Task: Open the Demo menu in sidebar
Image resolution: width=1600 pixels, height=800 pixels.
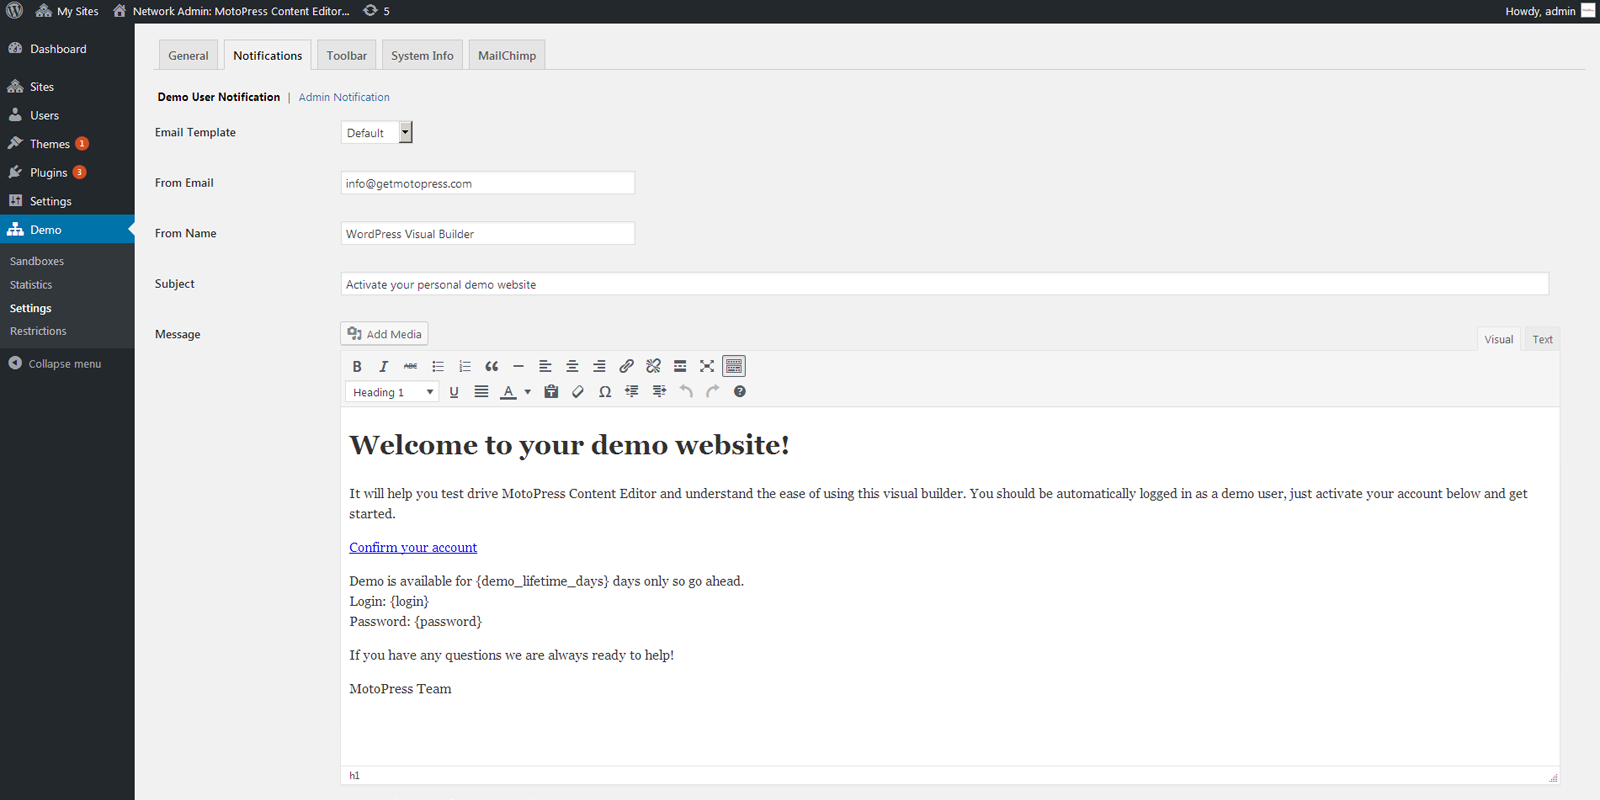Action: click(67, 229)
